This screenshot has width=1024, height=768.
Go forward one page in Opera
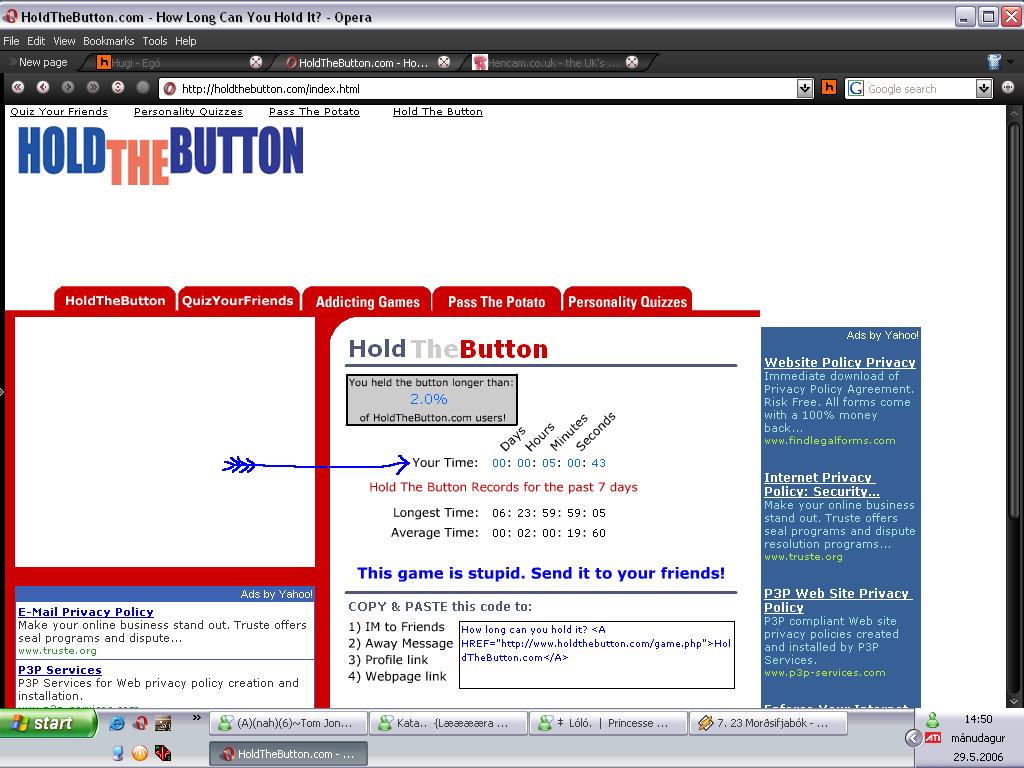tap(68, 88)
